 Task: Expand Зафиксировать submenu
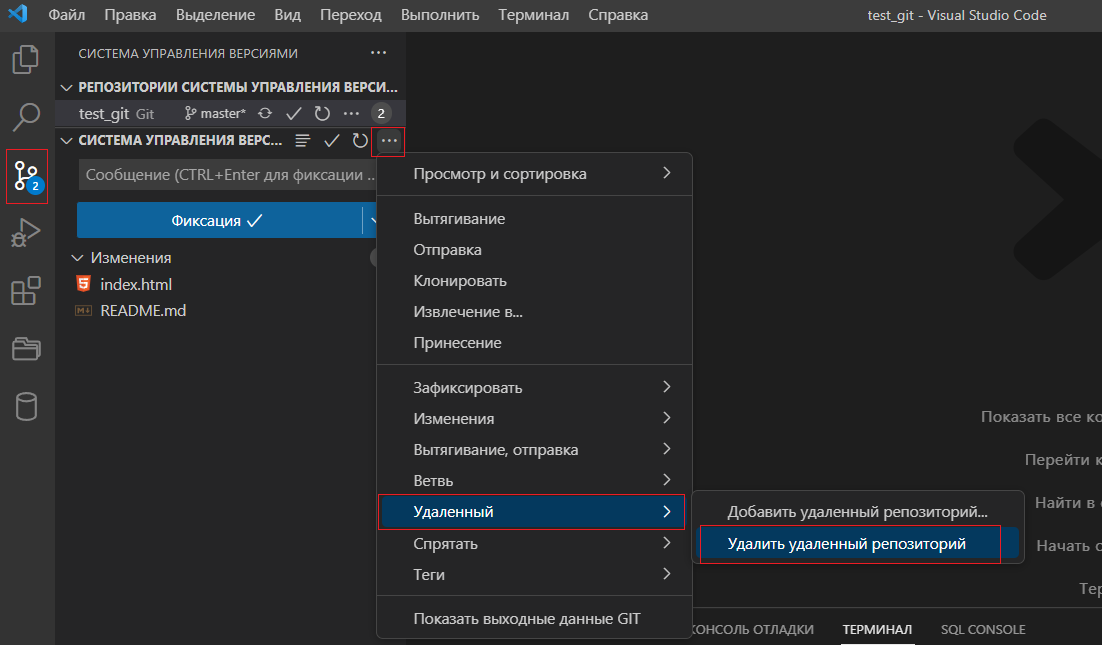pyautogui.click(x=535, y=387)
